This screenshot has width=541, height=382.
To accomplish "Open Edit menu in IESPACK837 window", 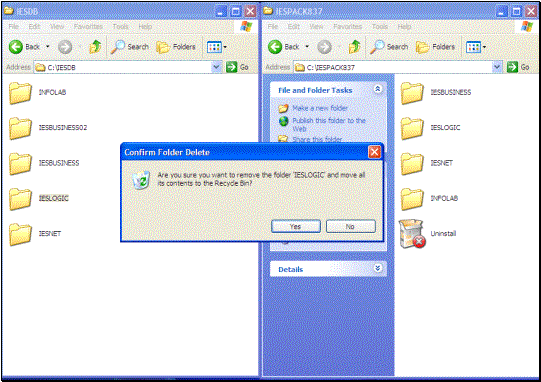I will point(294,27).
